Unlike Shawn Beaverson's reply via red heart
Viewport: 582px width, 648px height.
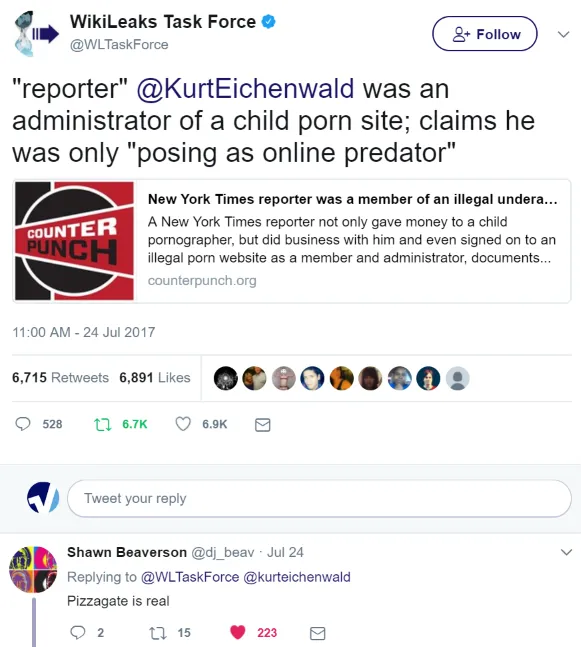coord(238,632)
